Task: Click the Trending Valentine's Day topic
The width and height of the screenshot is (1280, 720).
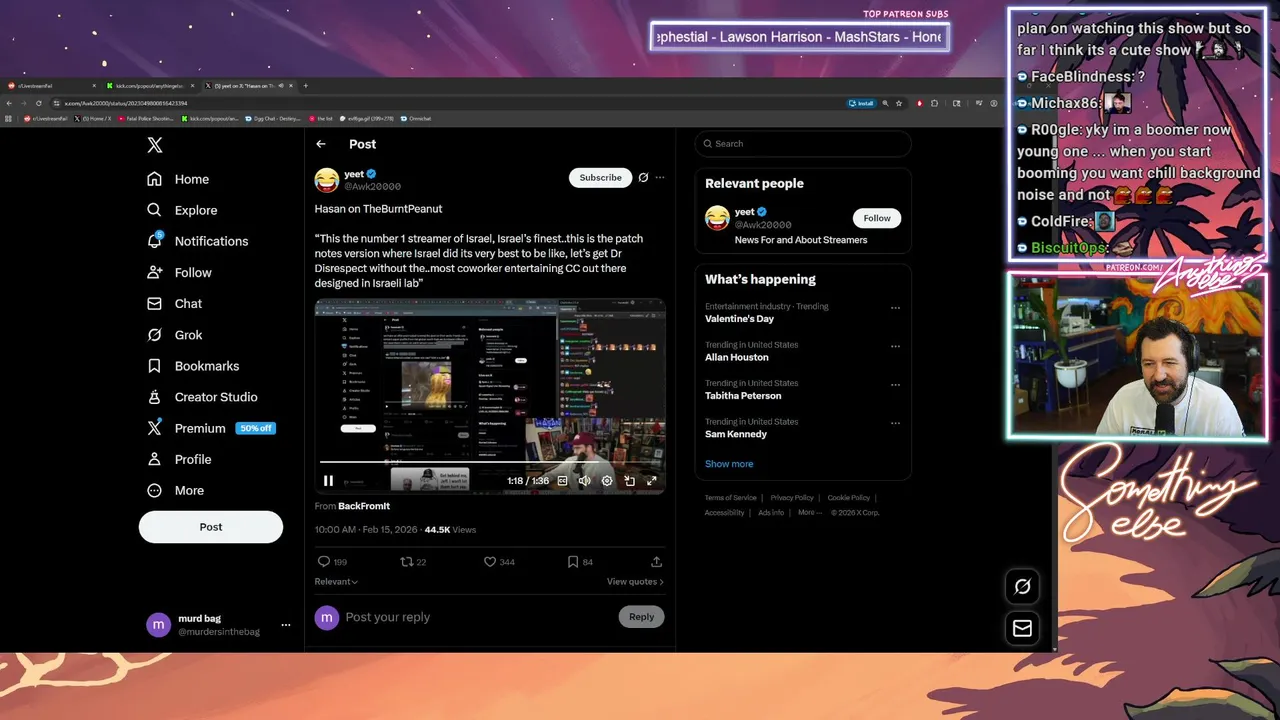Action: [x=739, y=319]
